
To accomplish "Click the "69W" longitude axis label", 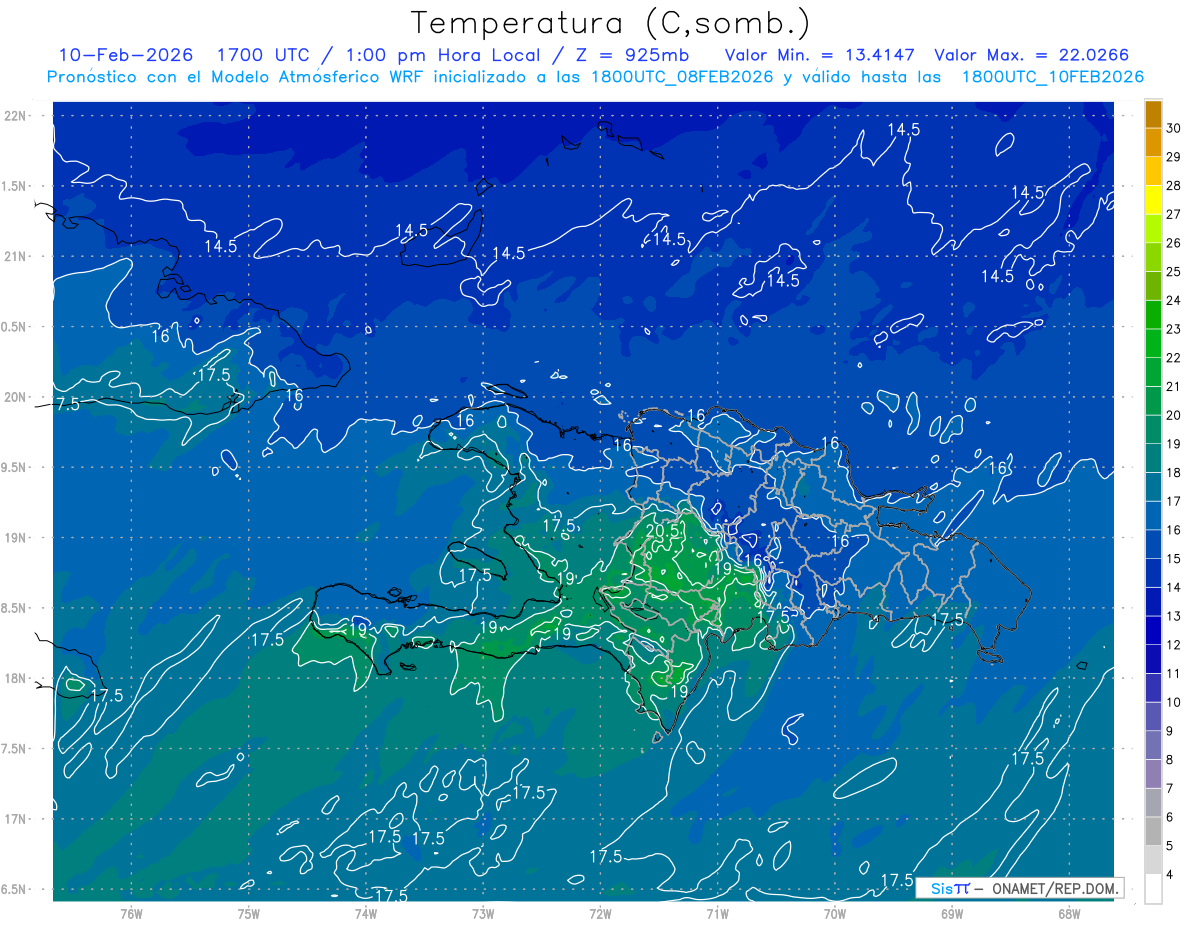I will (952, 914).
